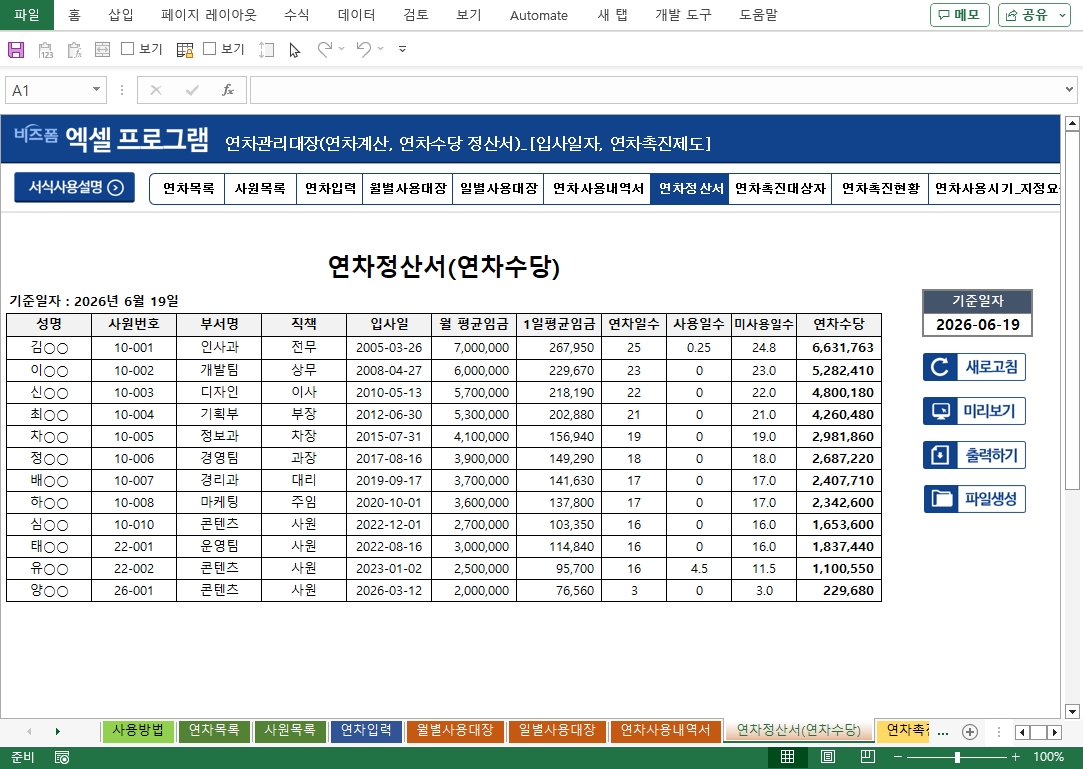
Task: Click the purple Save icon
Action: pos(16,49)
